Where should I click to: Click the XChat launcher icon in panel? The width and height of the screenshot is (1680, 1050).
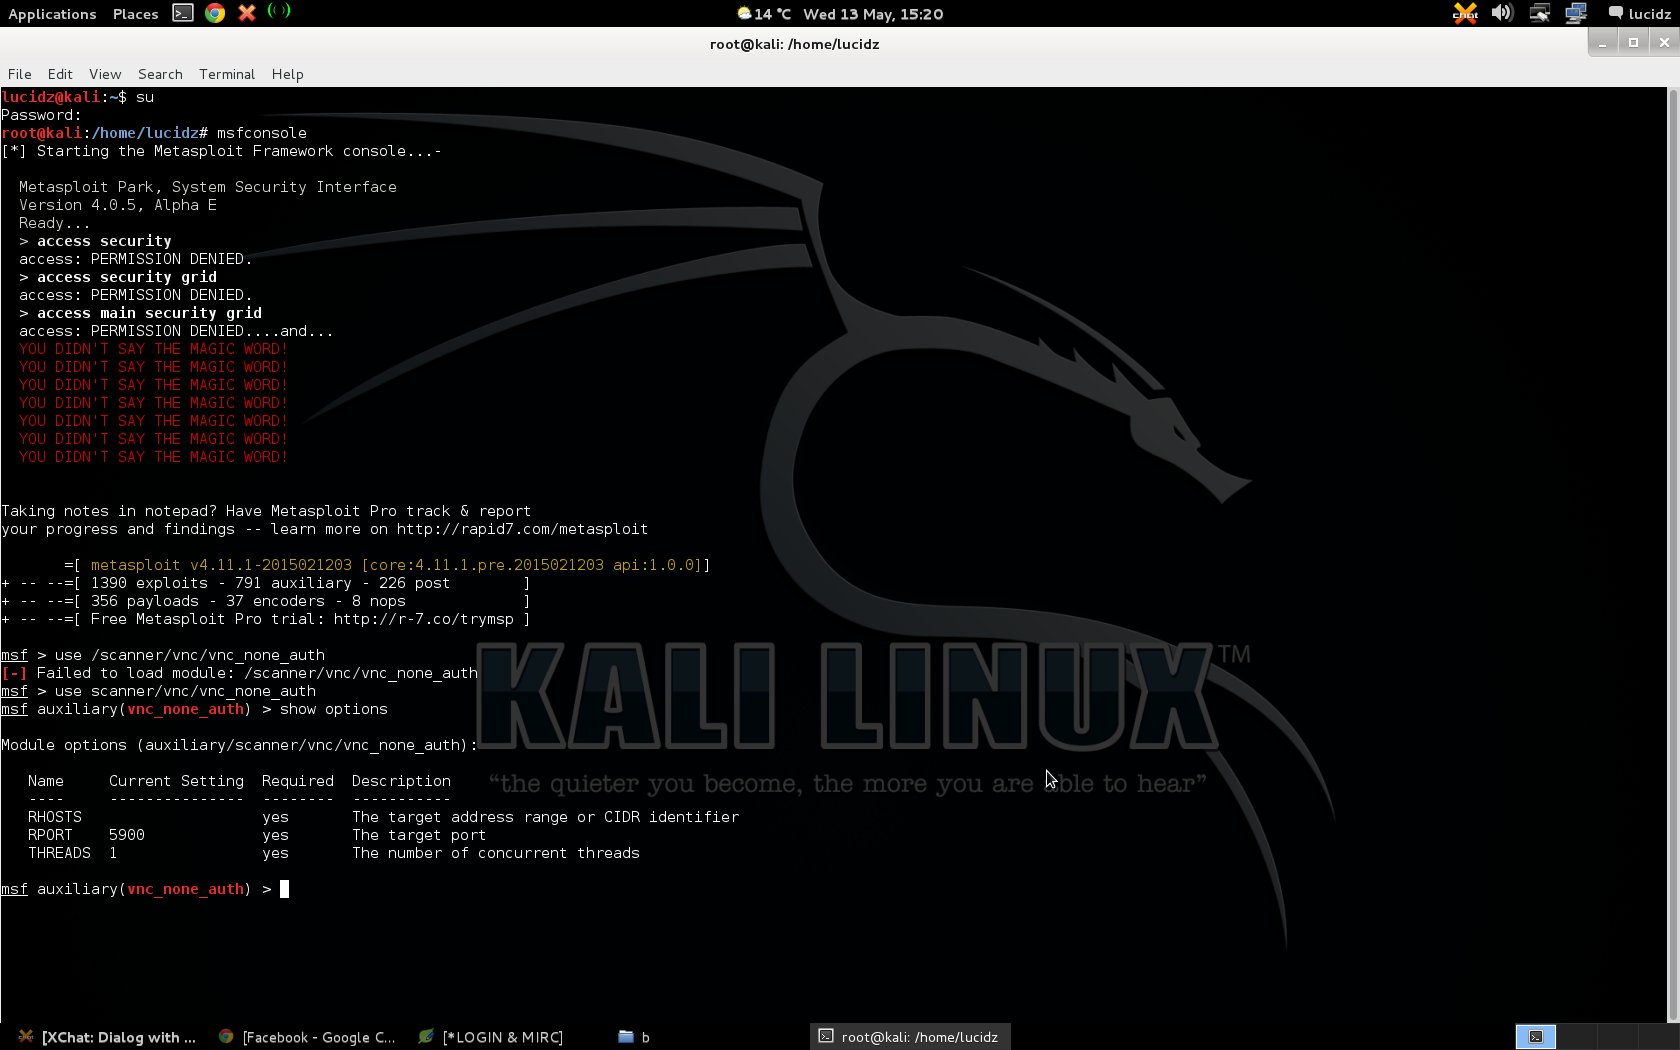tap(247, 13)
